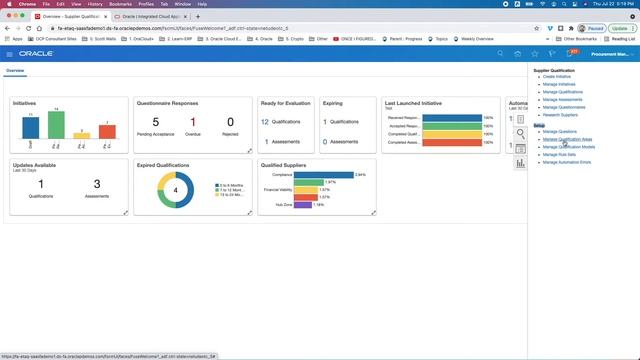
Task: Open a new browser tab with plus button
Action: click(198, 17)
